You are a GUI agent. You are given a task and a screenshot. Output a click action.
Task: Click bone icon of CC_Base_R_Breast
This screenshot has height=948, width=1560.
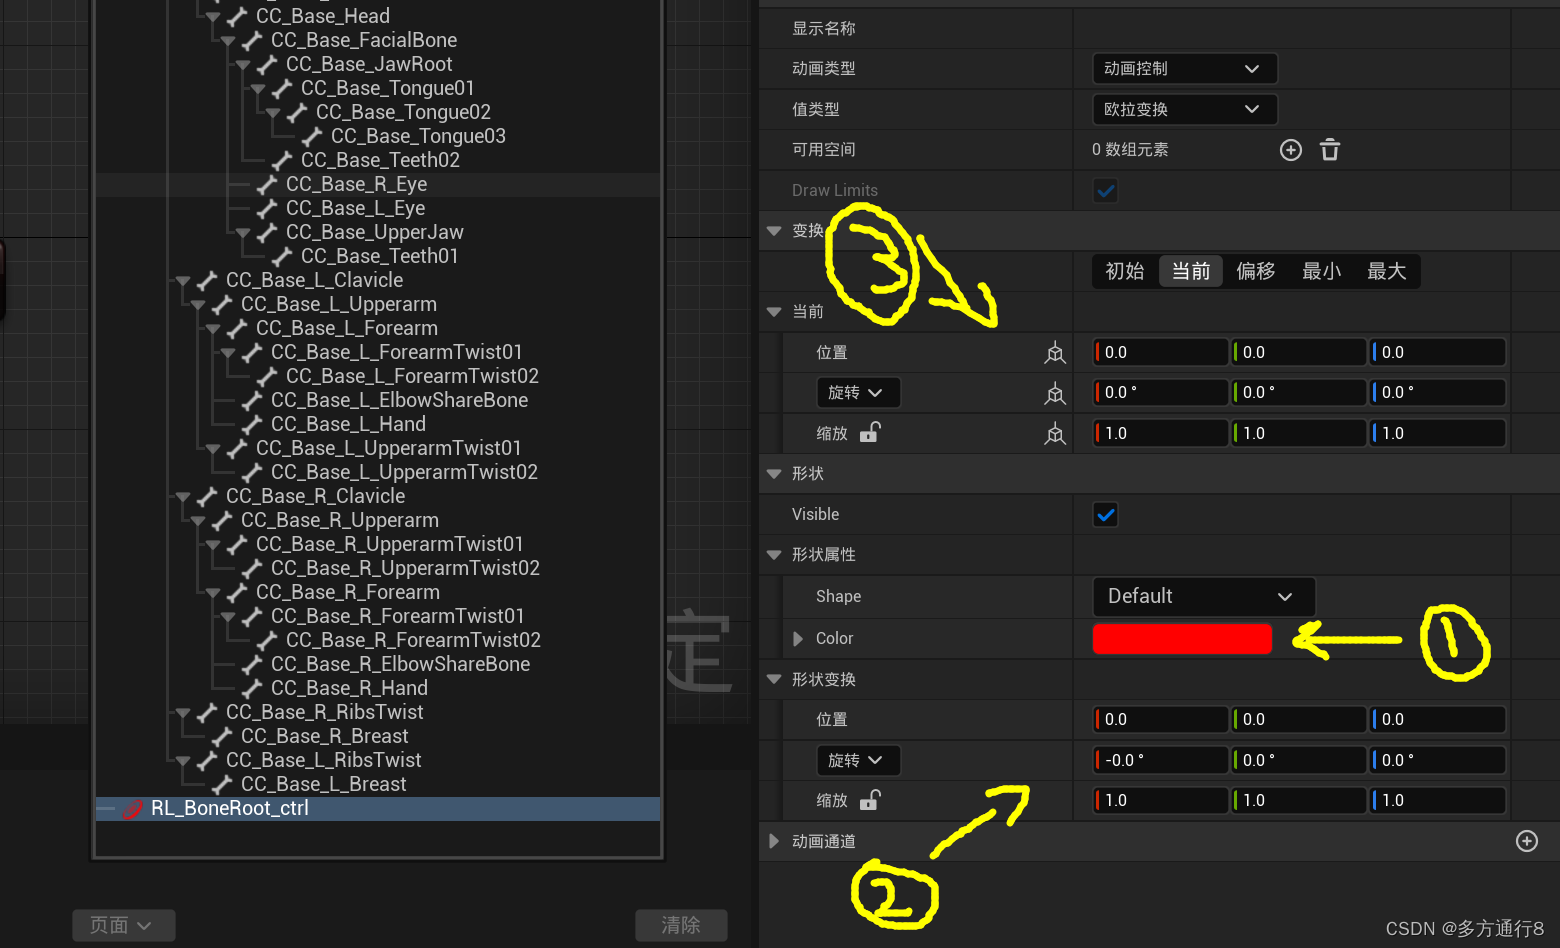pyautogui.click(x=222, y=736)
